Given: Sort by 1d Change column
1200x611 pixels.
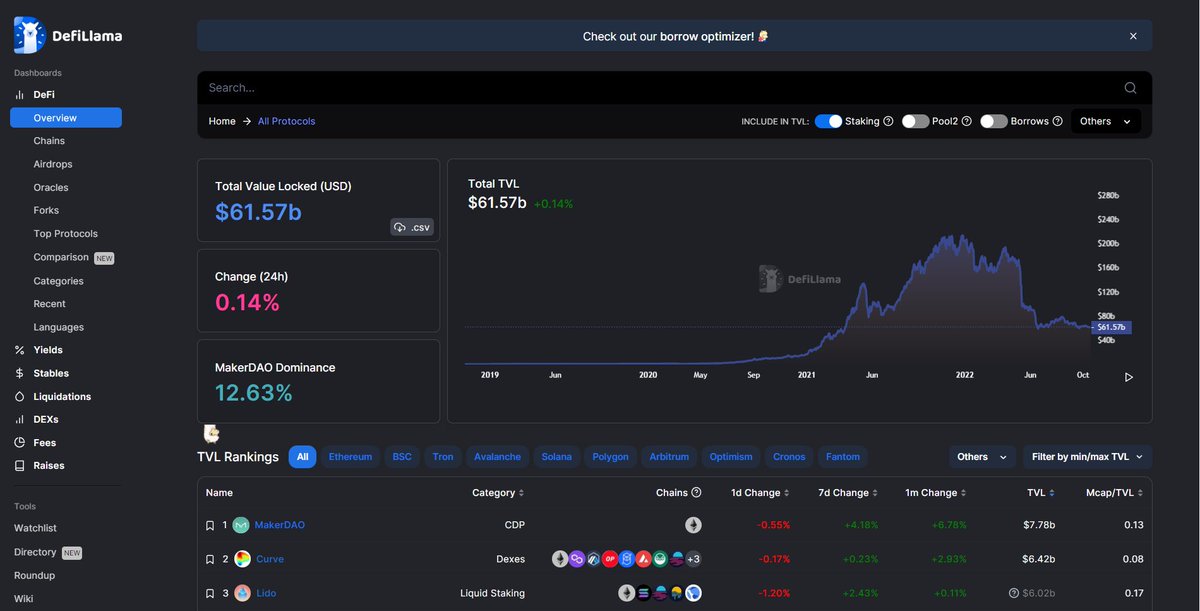Looking at the screenshot, I should click(760, 493).
